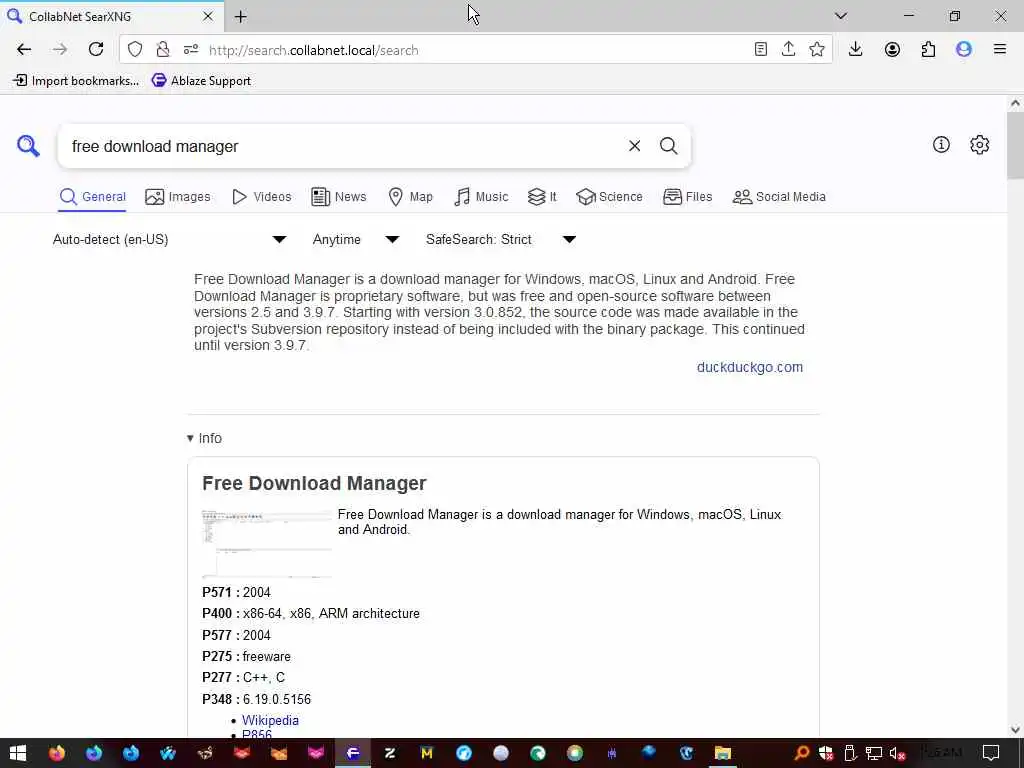
Task: Switch to the Science category
Action: click(x=609, y=197)
